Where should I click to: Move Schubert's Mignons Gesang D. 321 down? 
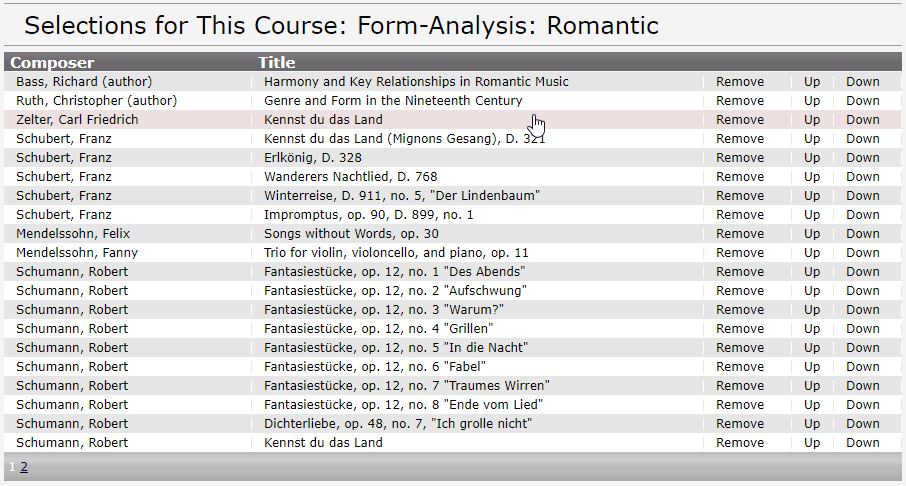(863, 139)
